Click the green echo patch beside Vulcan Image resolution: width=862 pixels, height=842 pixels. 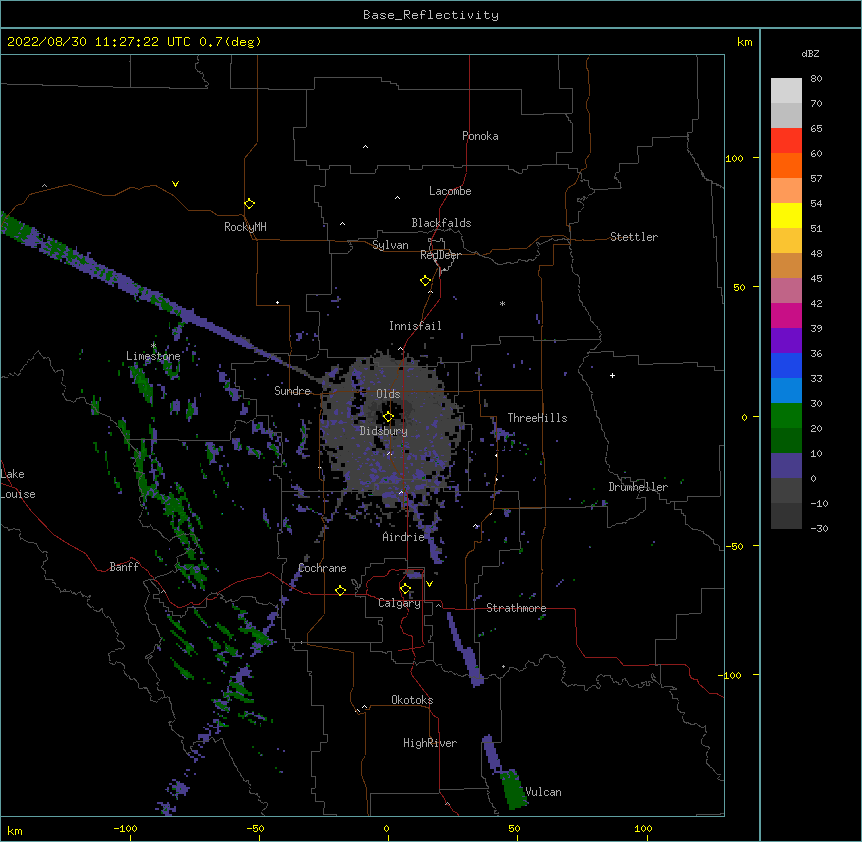click(514, 789)
